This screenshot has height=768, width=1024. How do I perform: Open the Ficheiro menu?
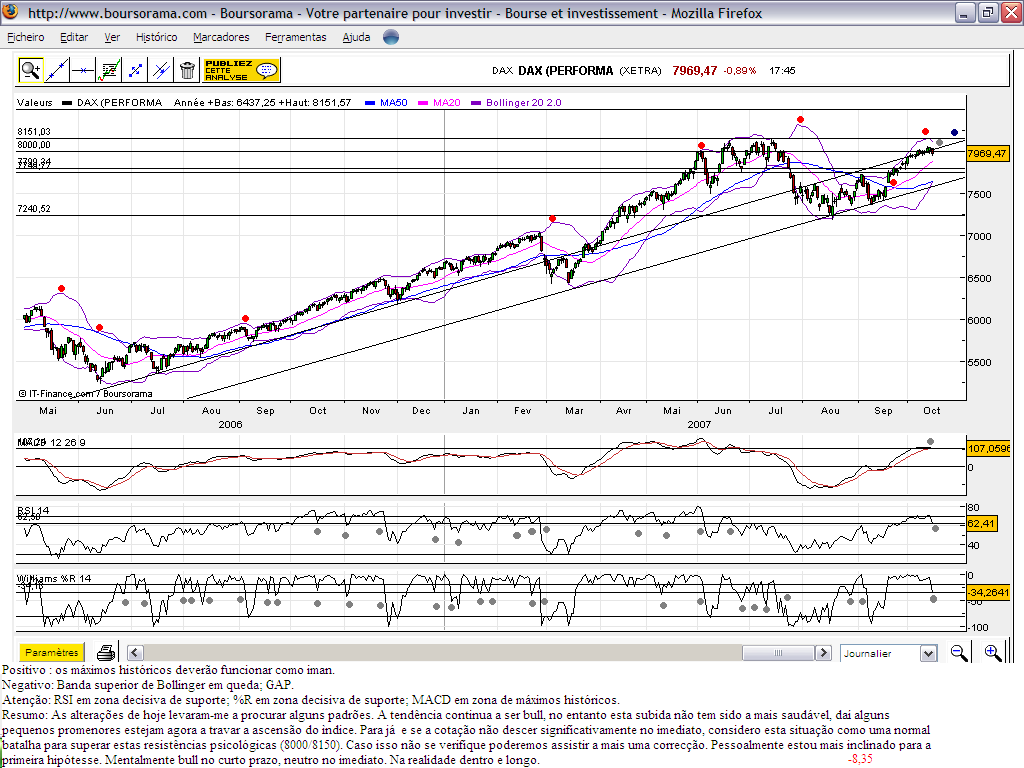click(25, 37)
